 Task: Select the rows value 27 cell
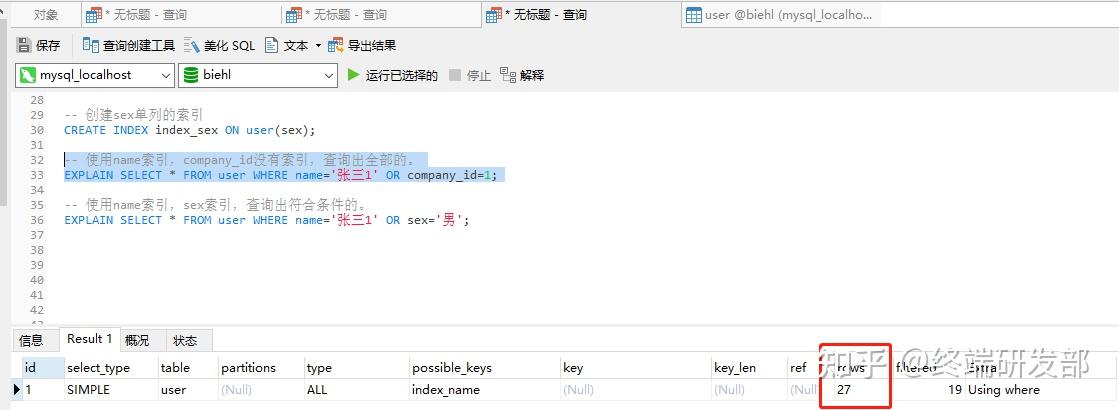coord(855,390)
